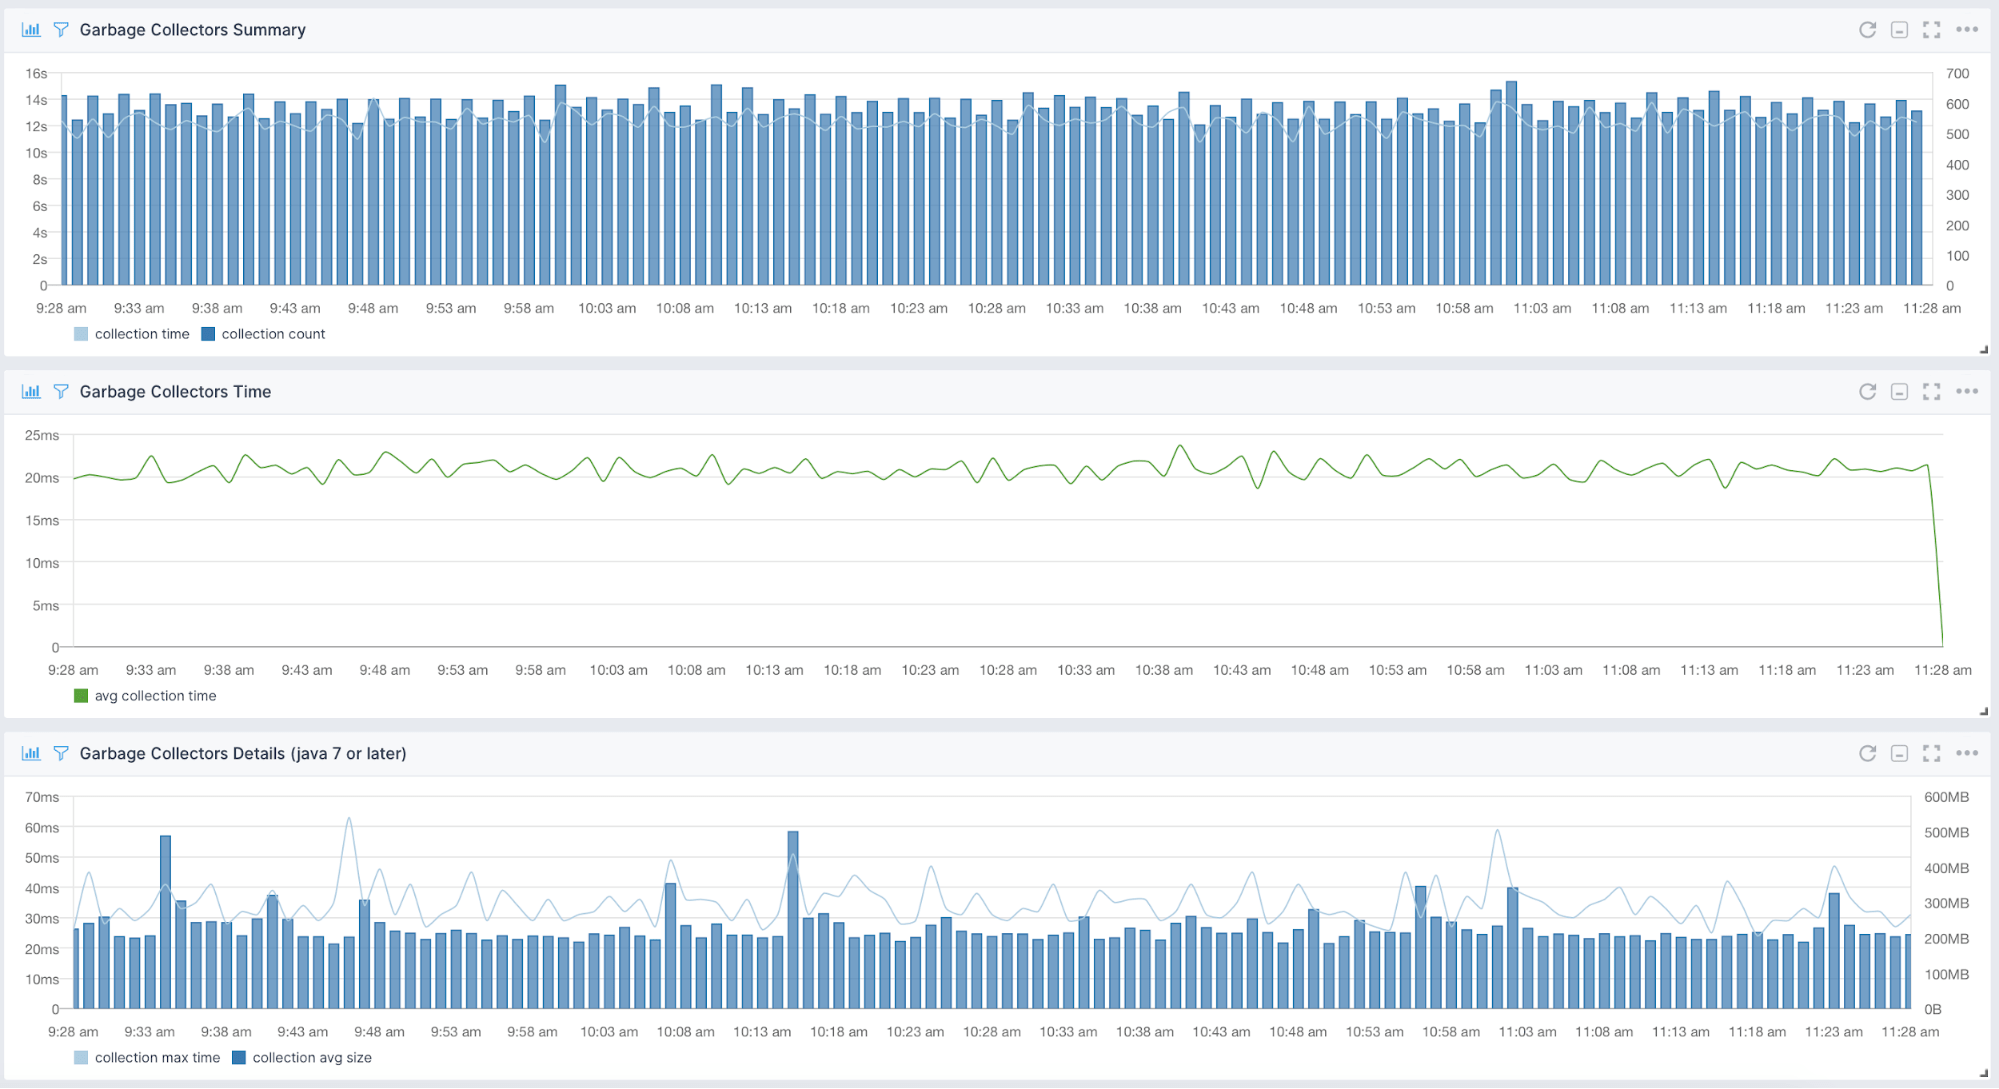Click fullscreen icon on Garbage Collectors Time

coord(1933,392)
